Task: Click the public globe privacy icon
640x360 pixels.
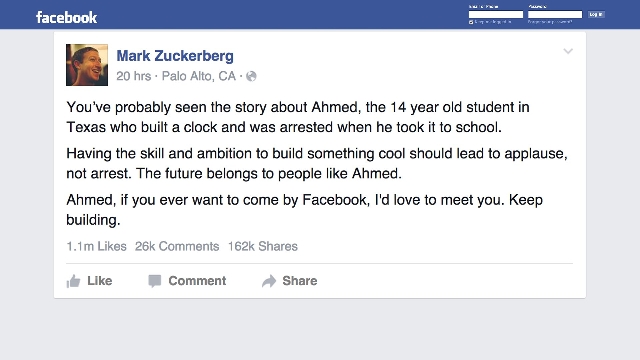Action: [x=251, y=76]
